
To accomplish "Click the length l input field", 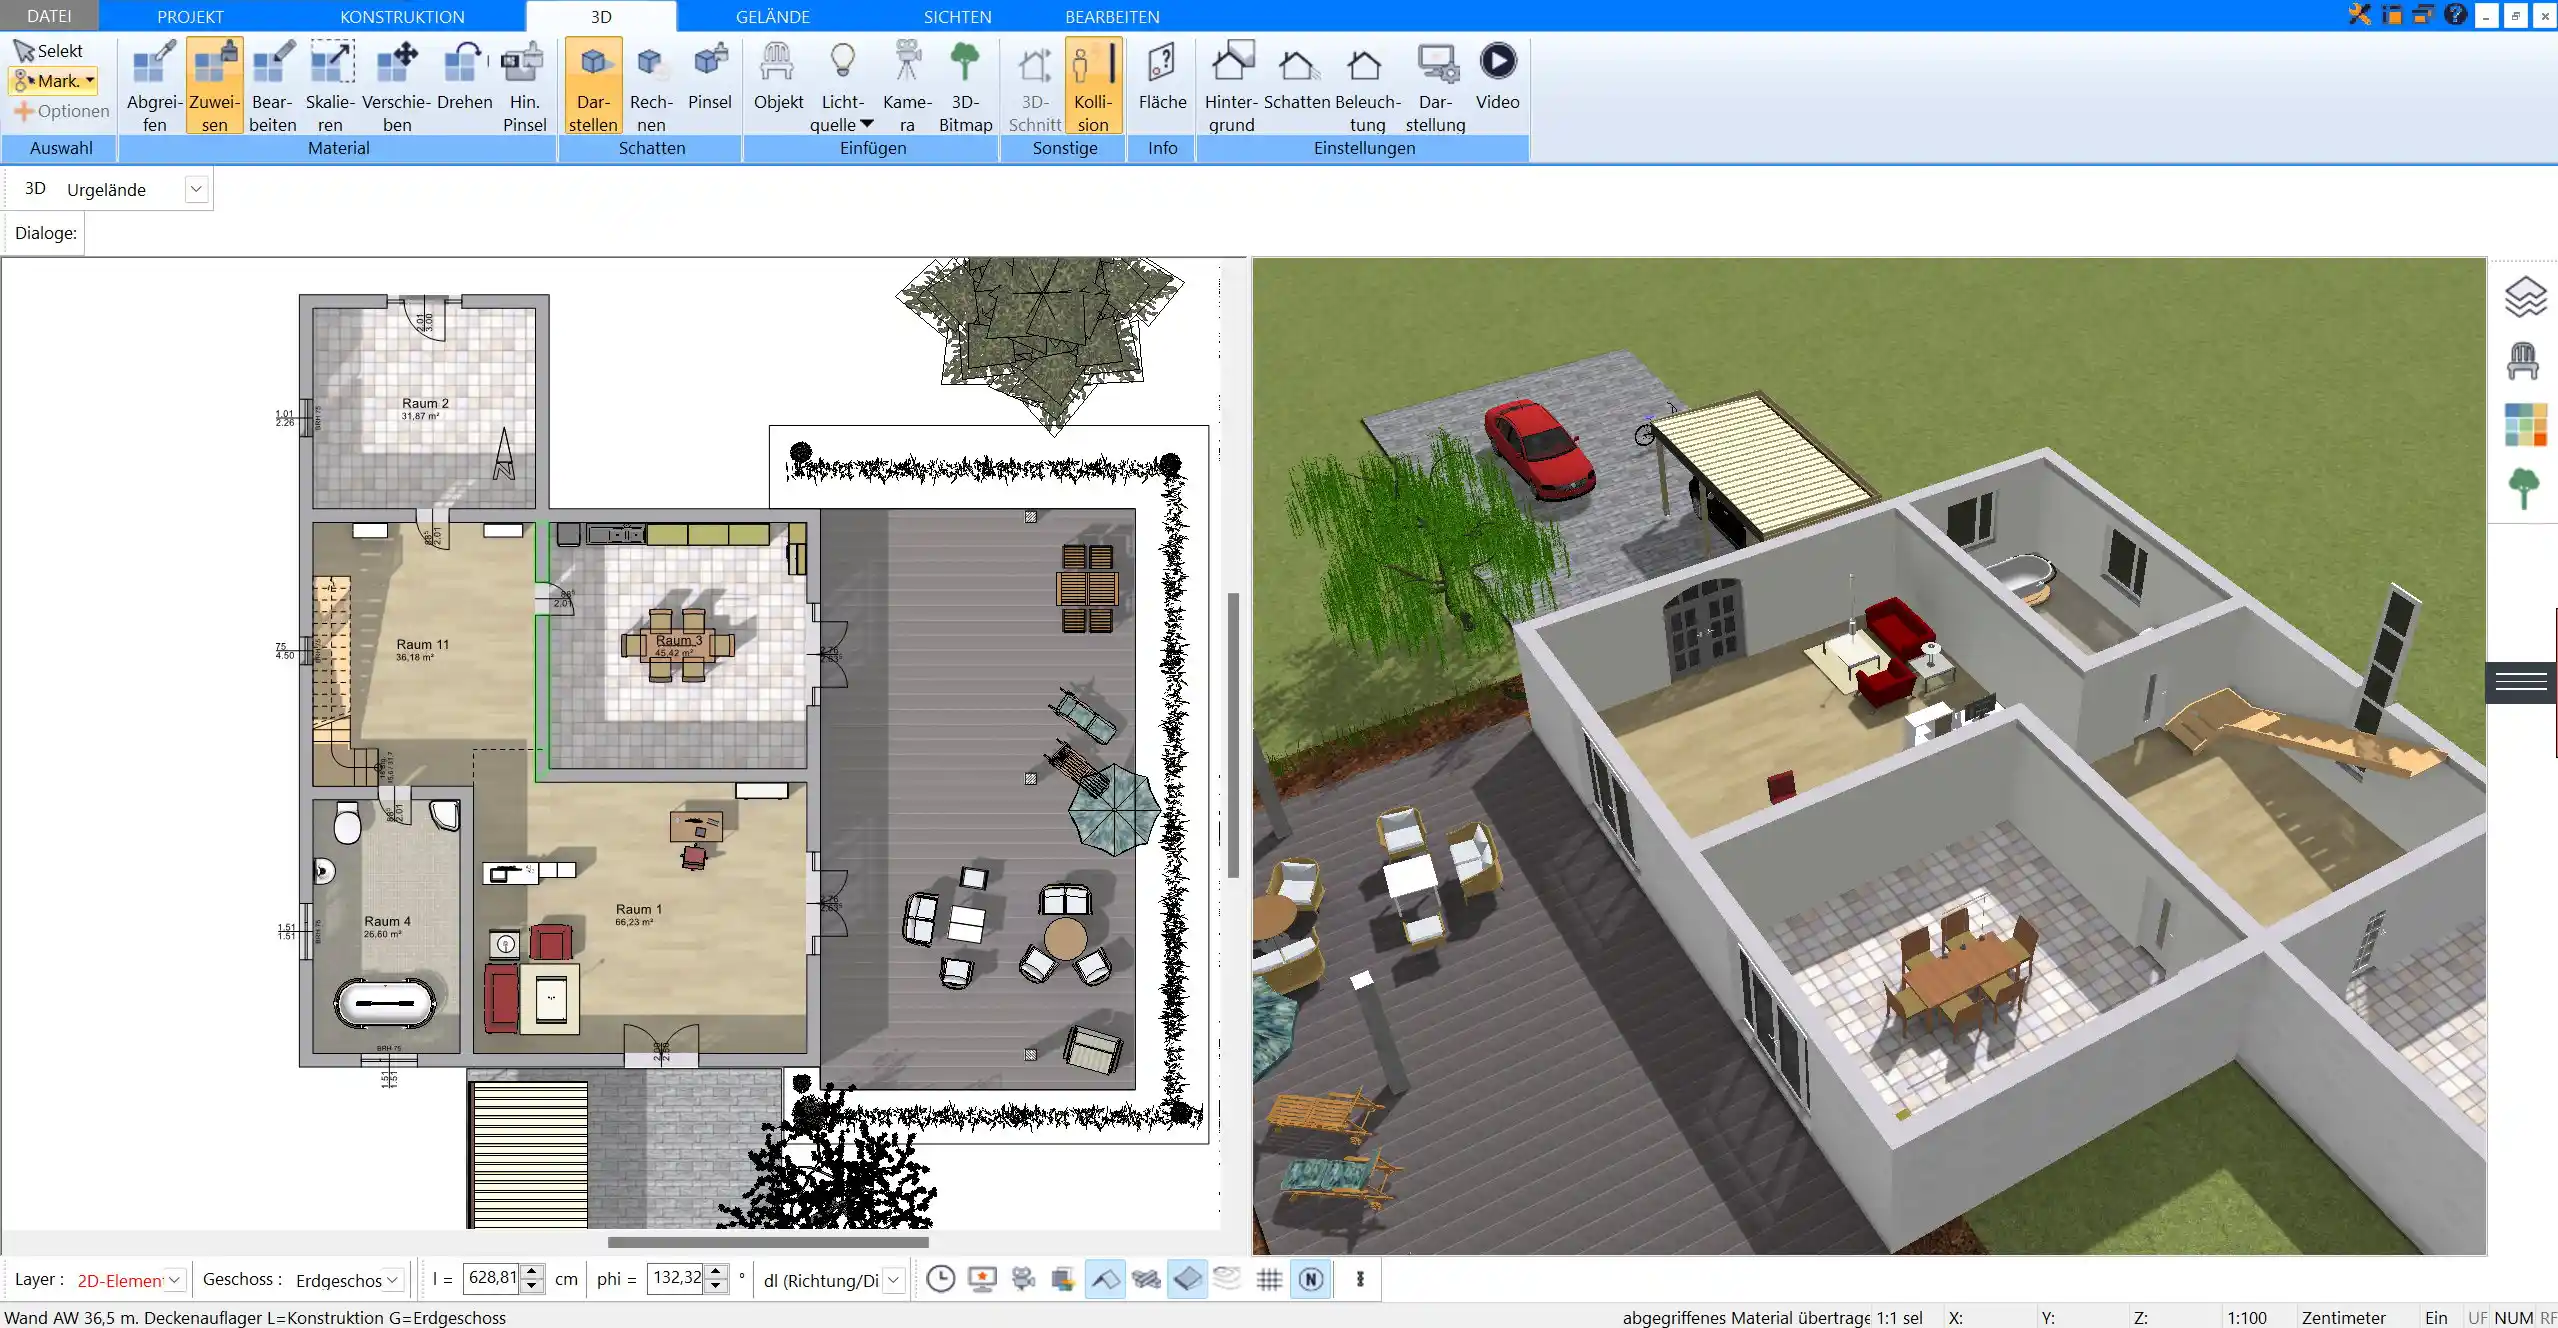I will click(x=491, y=1278).
